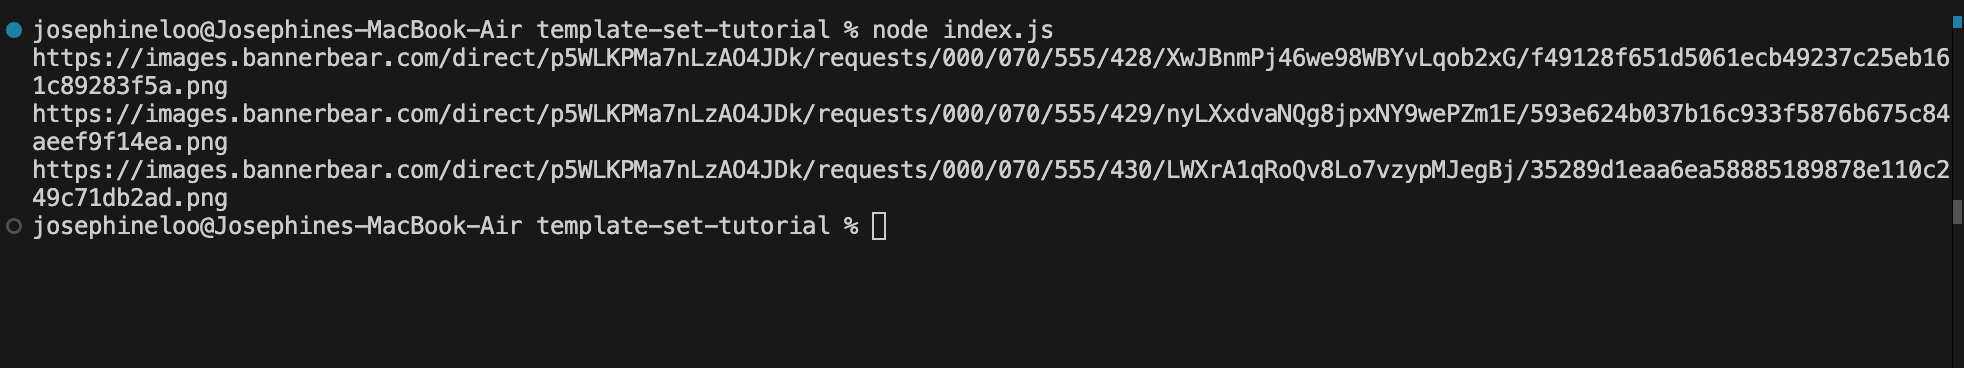Click the scrollbar track below the thumb

pos(1958,296)
